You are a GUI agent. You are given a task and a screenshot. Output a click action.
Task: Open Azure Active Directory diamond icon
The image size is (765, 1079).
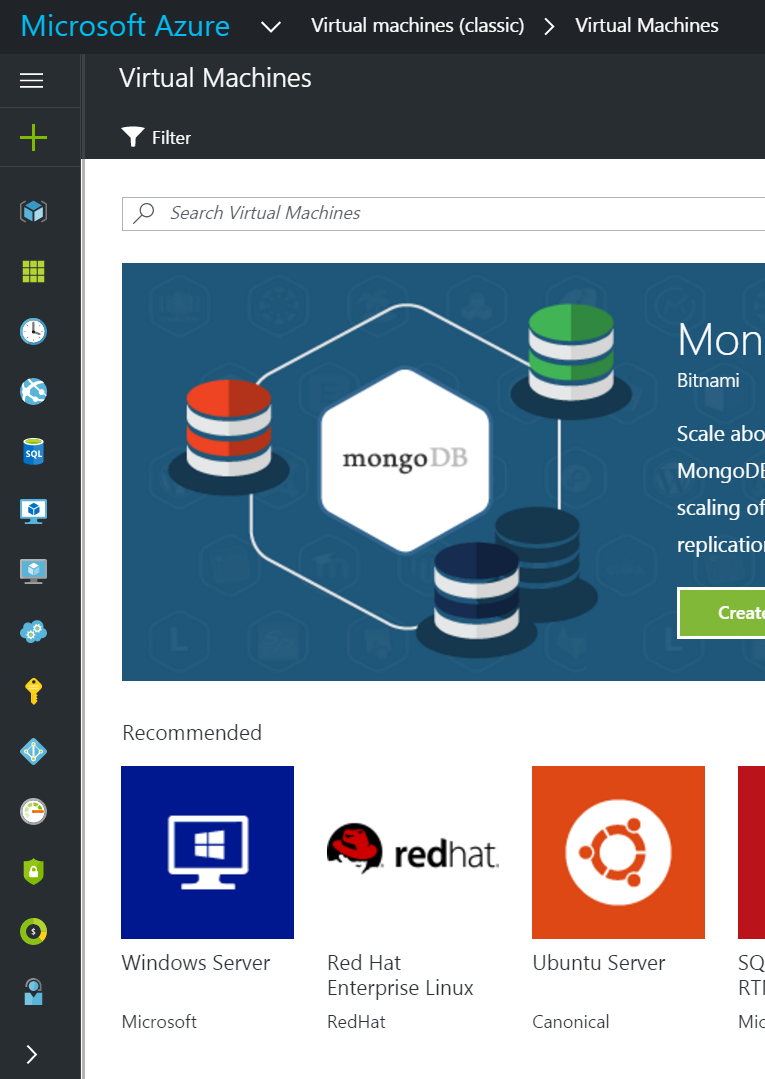[x=33, y=751]
